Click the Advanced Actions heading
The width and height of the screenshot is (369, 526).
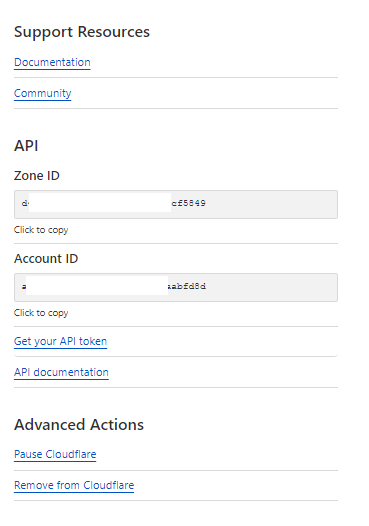(79, 425)
